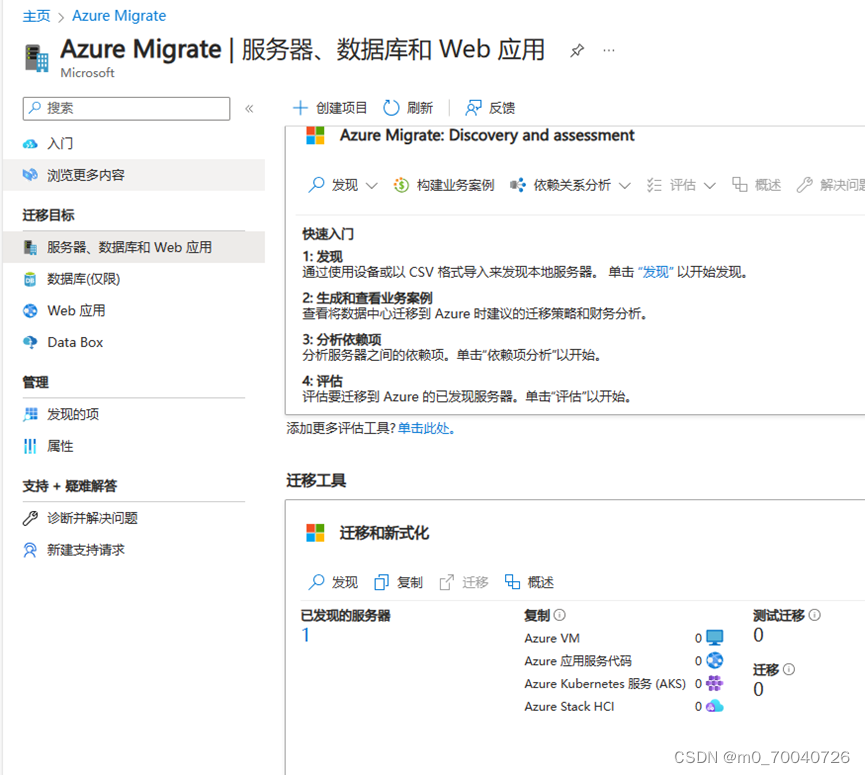The width and height of the screenshot is (865, 775).
Task: Click the 复制 info circle icon
Action: coord(560,615)
